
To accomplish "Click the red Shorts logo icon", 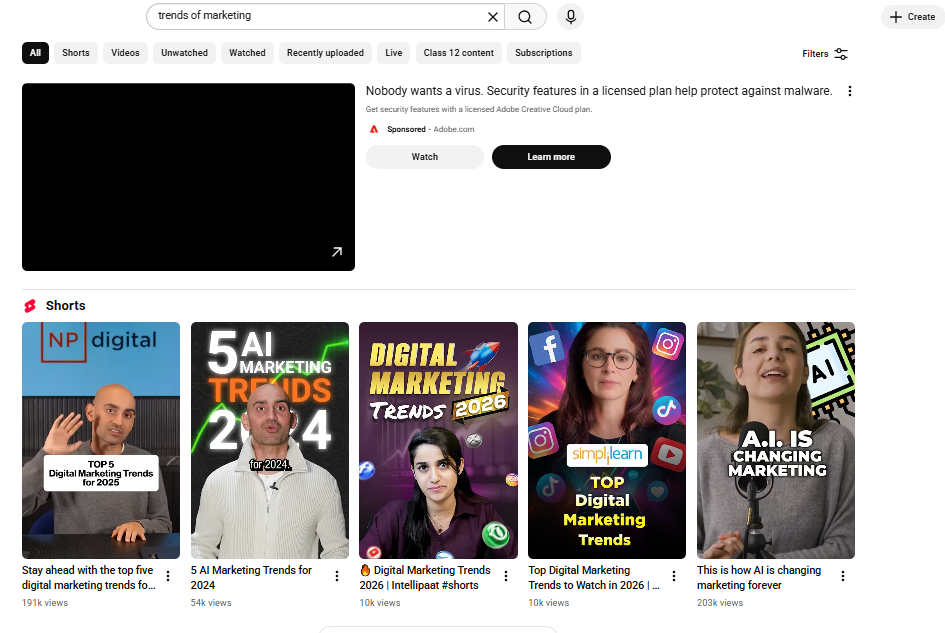I will tap(30, 306).
